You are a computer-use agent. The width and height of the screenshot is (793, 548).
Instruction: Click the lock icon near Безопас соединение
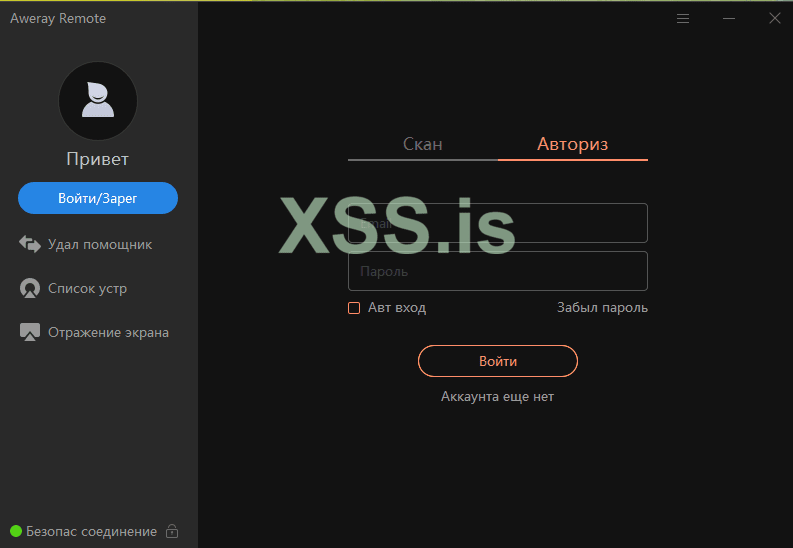(172, 531)
